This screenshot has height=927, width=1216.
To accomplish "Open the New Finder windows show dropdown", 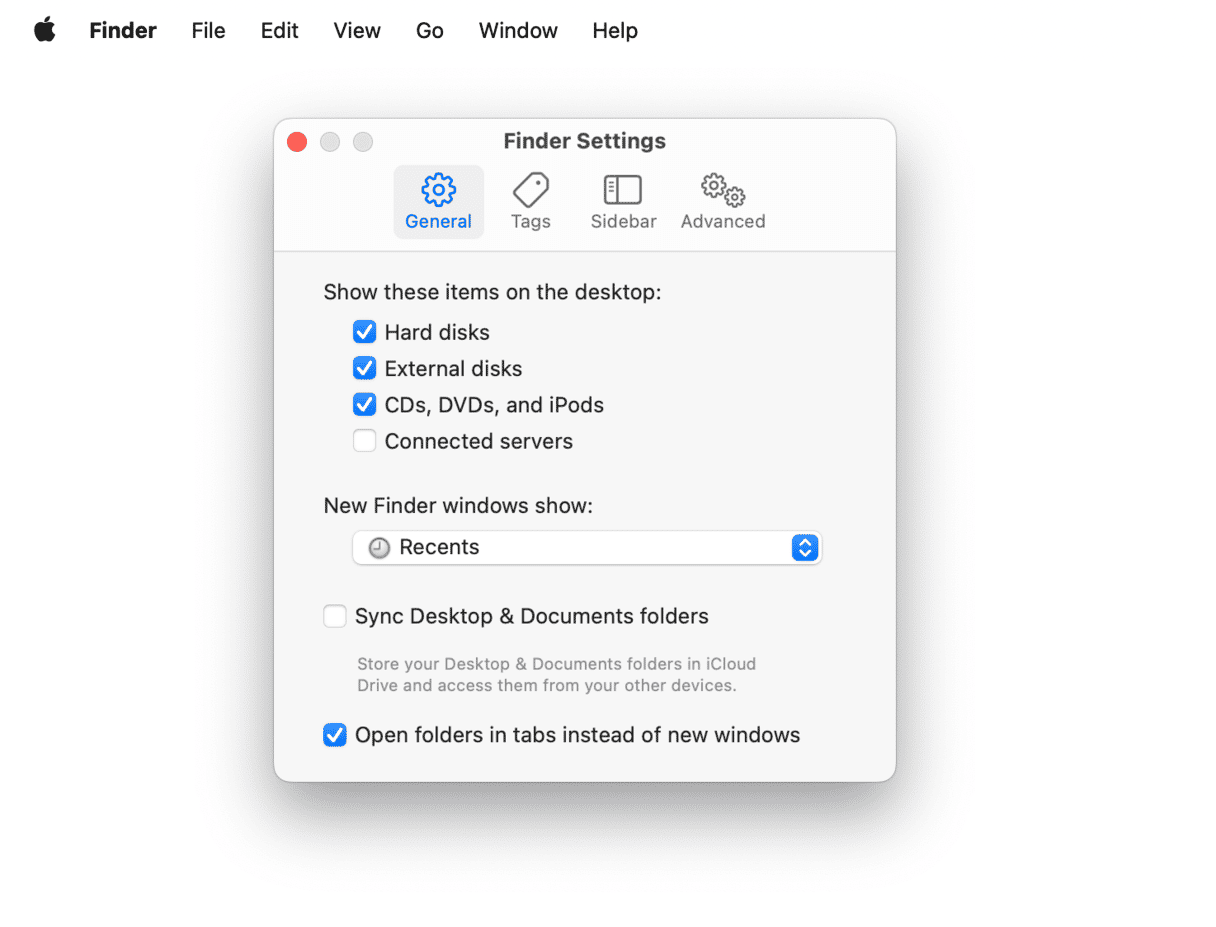I will coord(586,548).
